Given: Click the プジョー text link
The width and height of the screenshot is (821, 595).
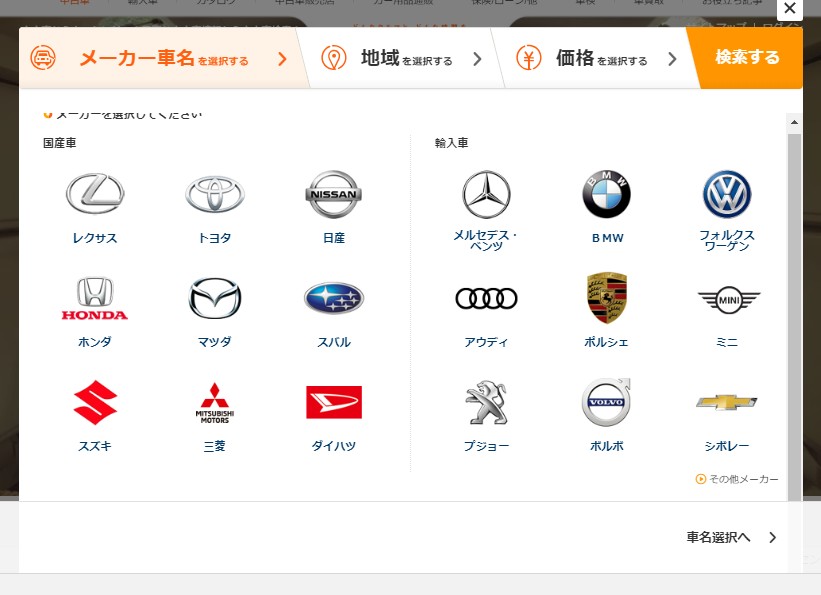Looking at the screenshot, I should point(486,446).
